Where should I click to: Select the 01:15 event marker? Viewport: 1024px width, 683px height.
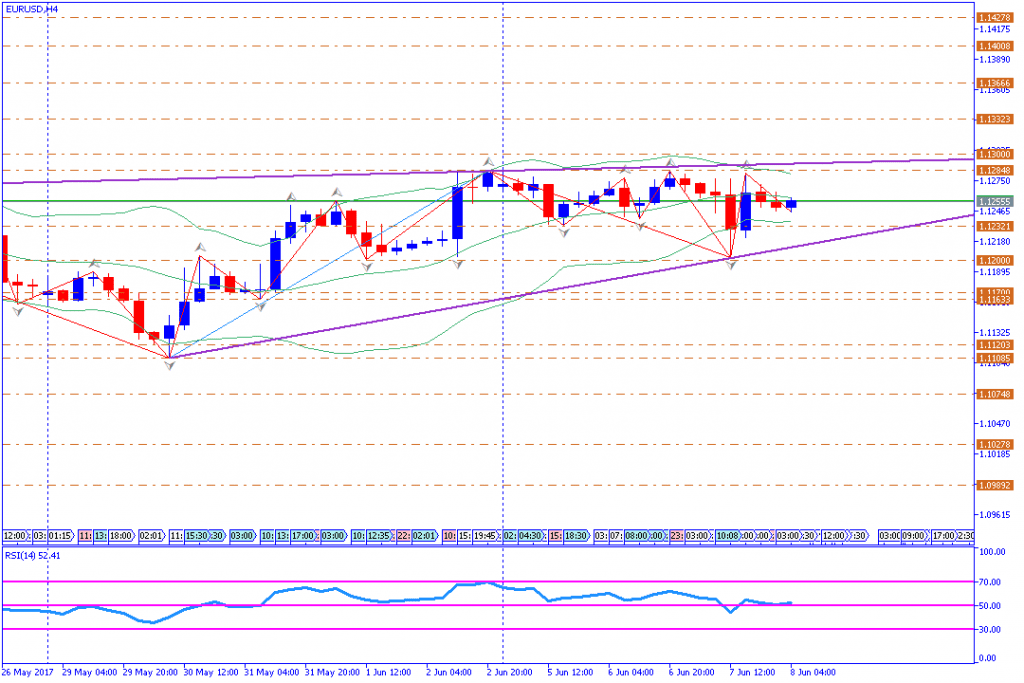tap(59, 536)
